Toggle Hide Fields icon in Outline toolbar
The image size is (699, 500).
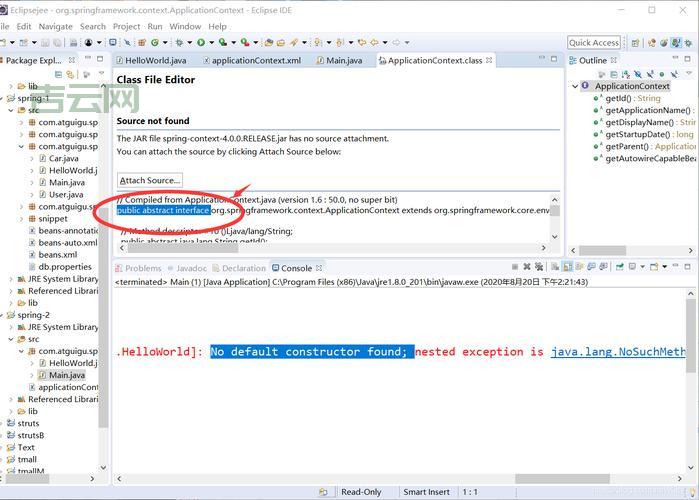pos(638,74)
